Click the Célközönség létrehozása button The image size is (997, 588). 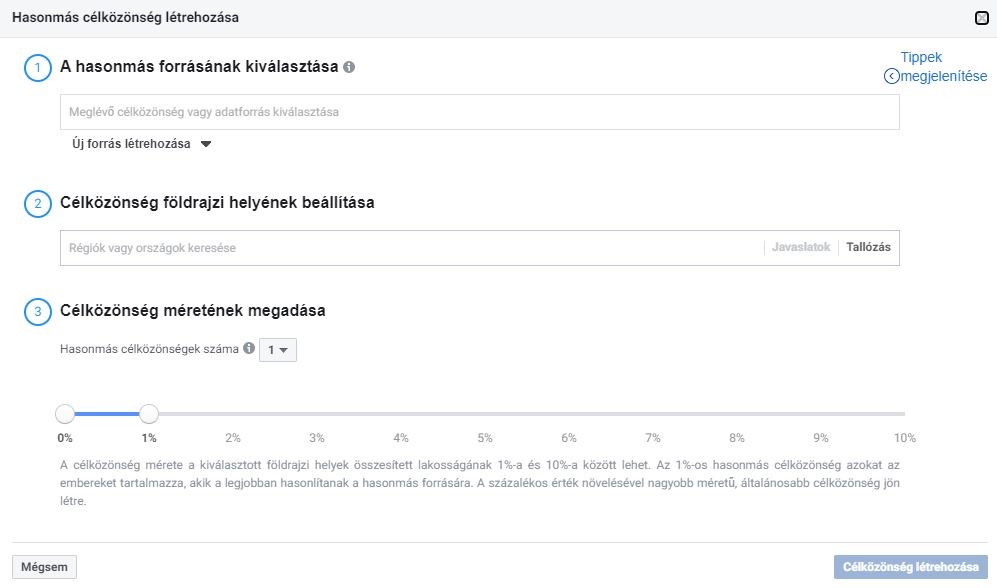911,567
